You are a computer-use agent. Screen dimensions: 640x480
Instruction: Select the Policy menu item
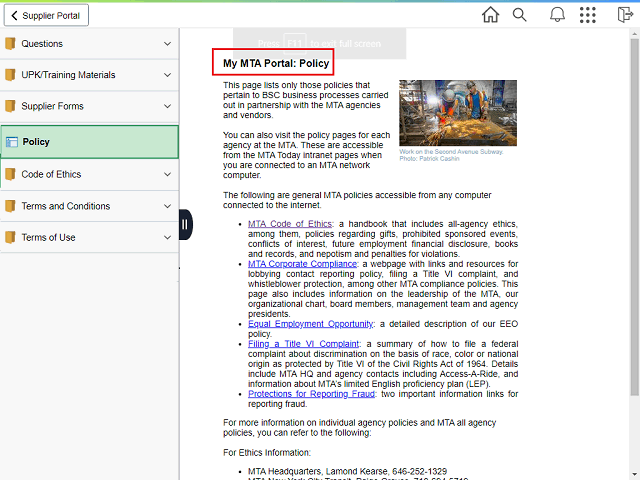pyautogui.click(x=89, y=142)
